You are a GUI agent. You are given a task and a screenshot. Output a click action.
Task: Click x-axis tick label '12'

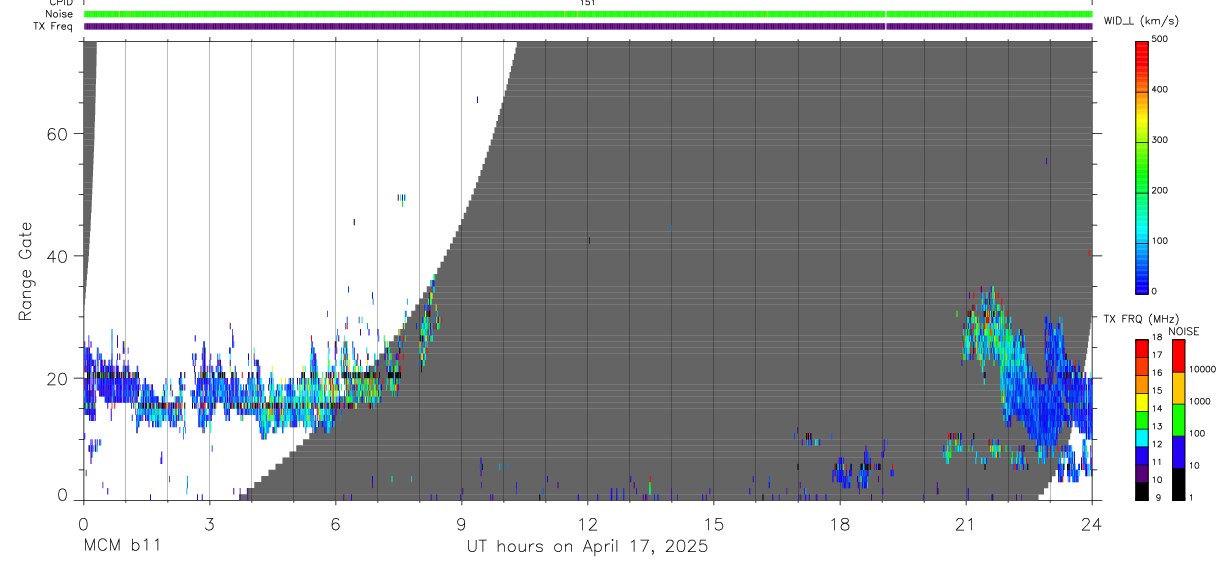[x=587, y=524]
